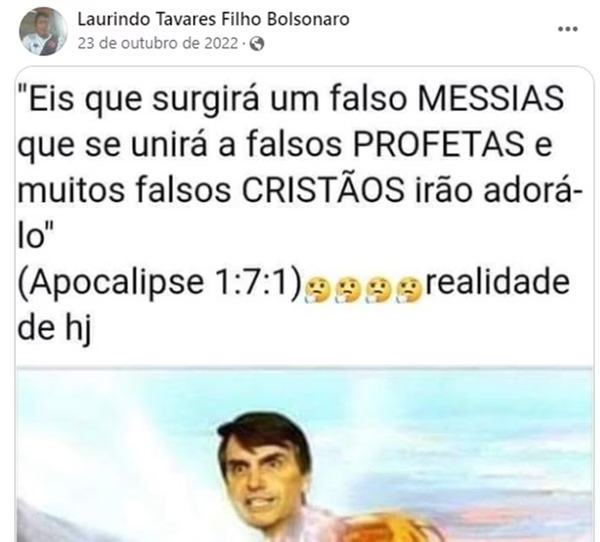The width and height of the screenshot is (600, 542).
Task: Click the 'de hj' text line
Action: pyautogui.click(x=54, y=328)
